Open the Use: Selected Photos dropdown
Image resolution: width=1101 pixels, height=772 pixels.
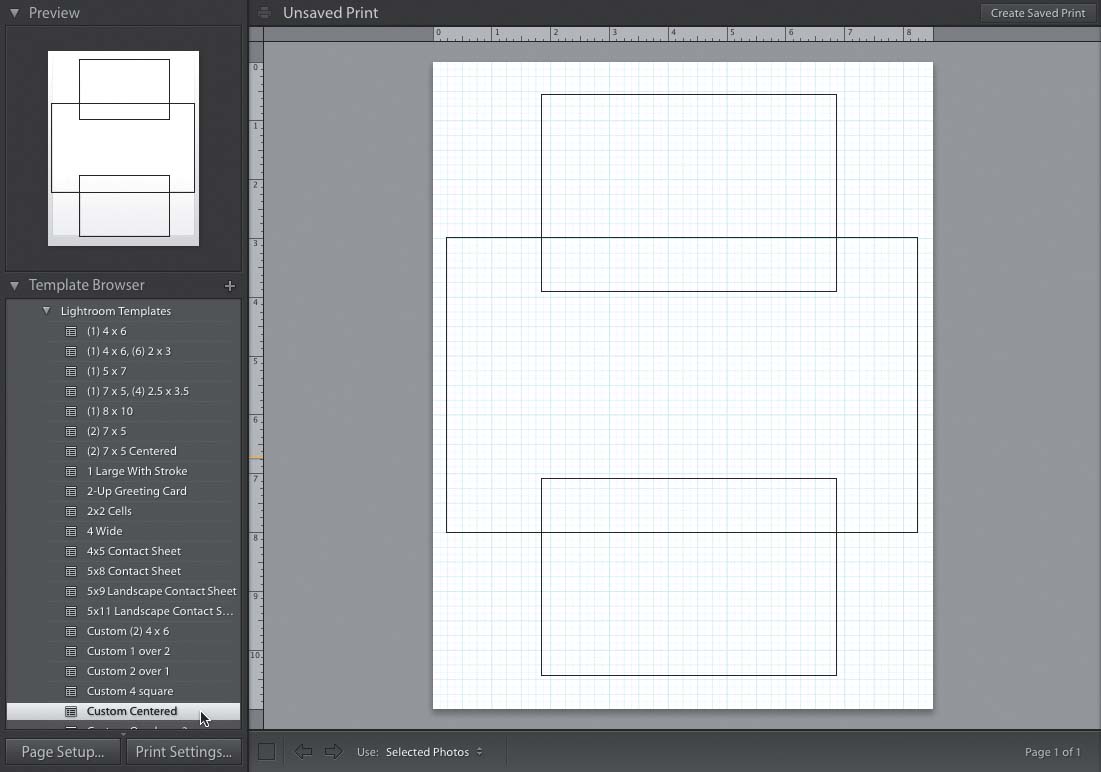click(x=434, y=752)
